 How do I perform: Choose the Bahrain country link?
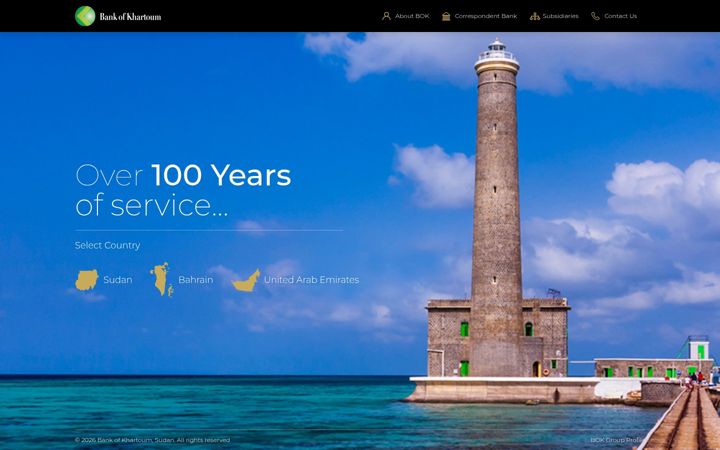point(196,280)
